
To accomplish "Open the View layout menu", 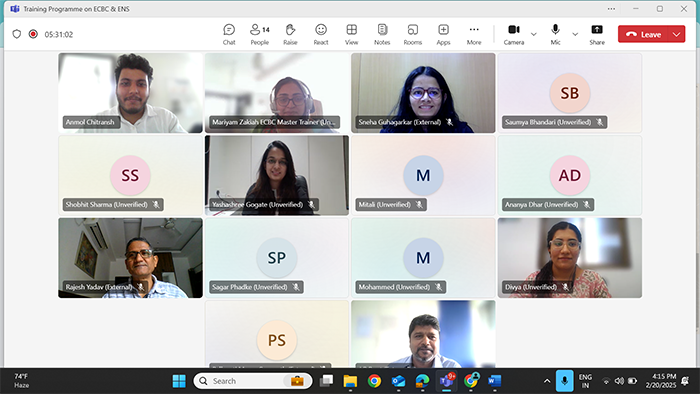I will 351,34.
